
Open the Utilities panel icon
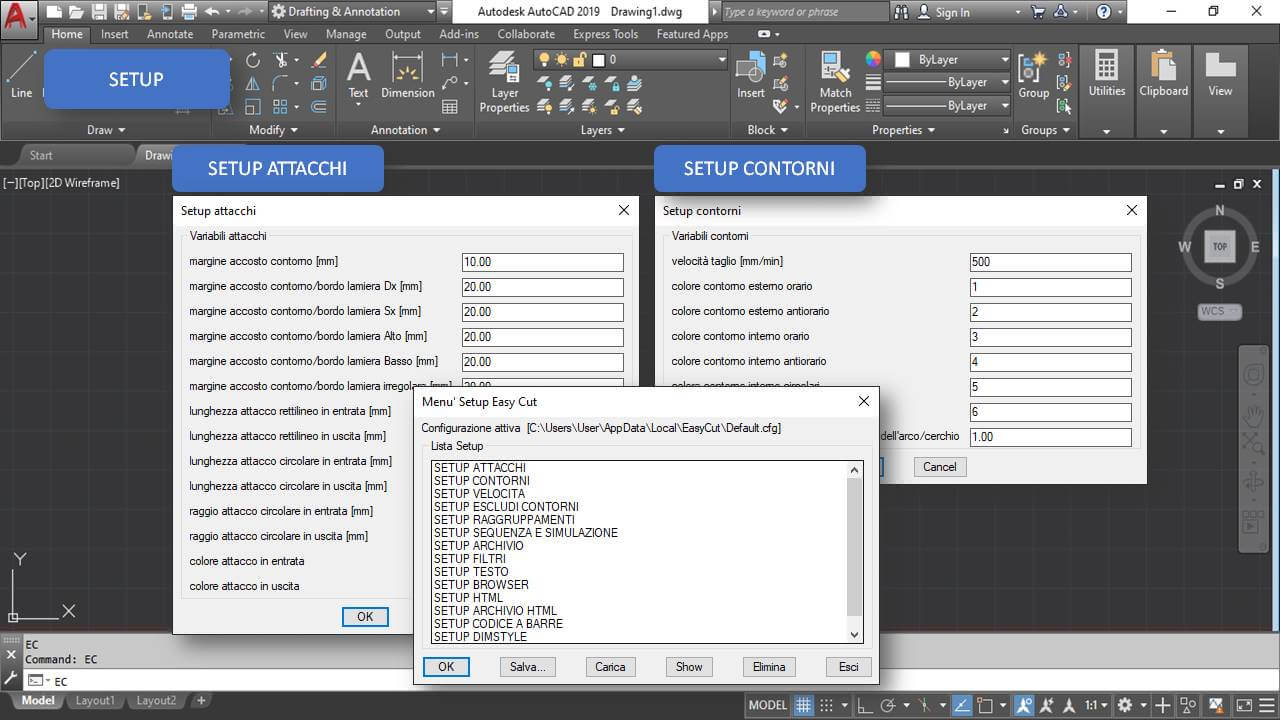pyautogui.click(x=1106, y=75)
